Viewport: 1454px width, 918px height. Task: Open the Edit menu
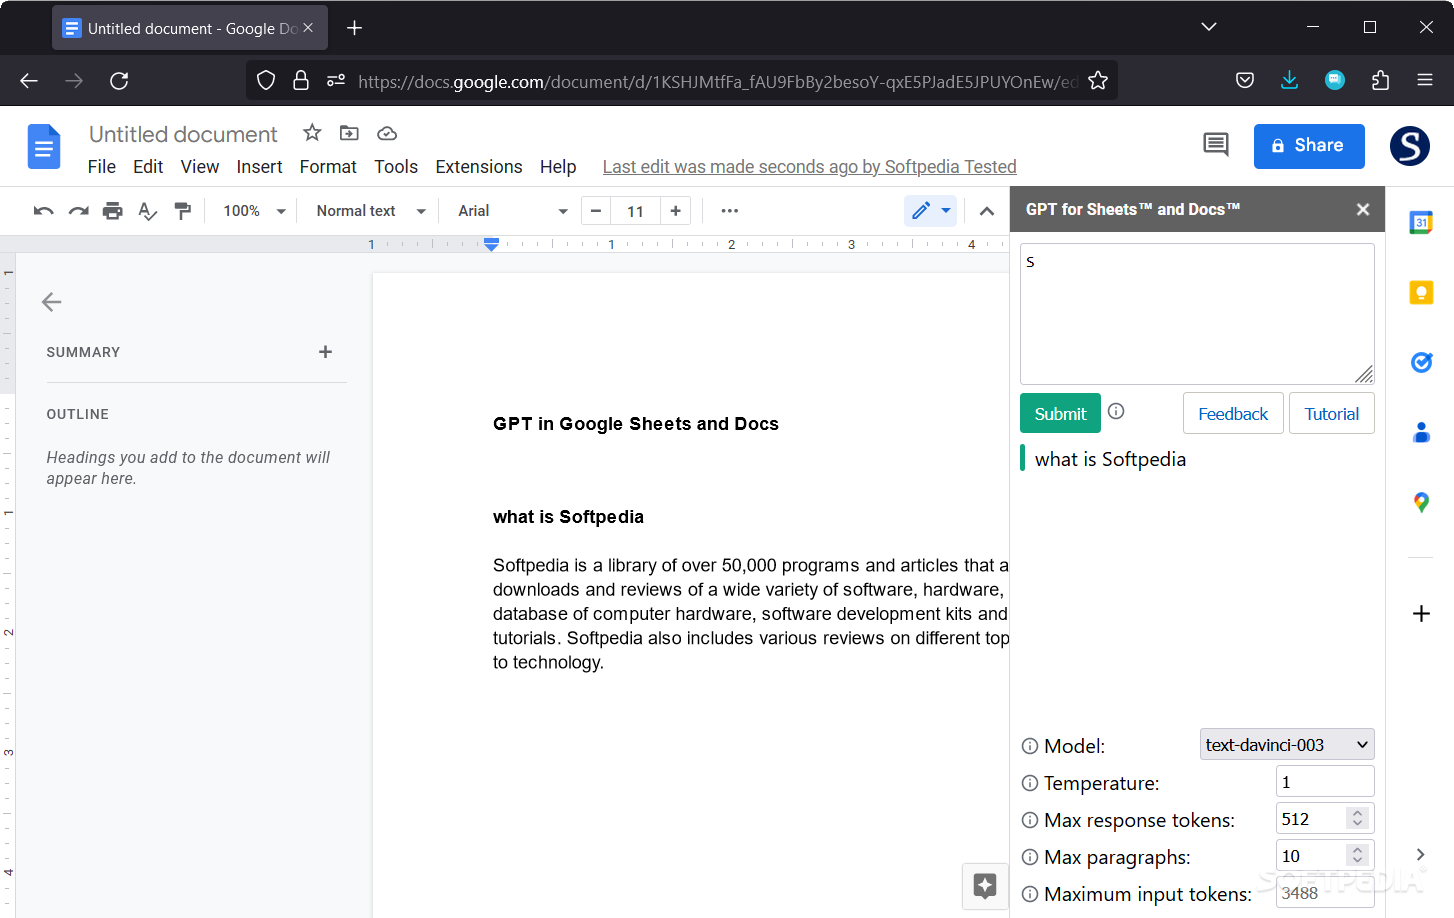148,167
